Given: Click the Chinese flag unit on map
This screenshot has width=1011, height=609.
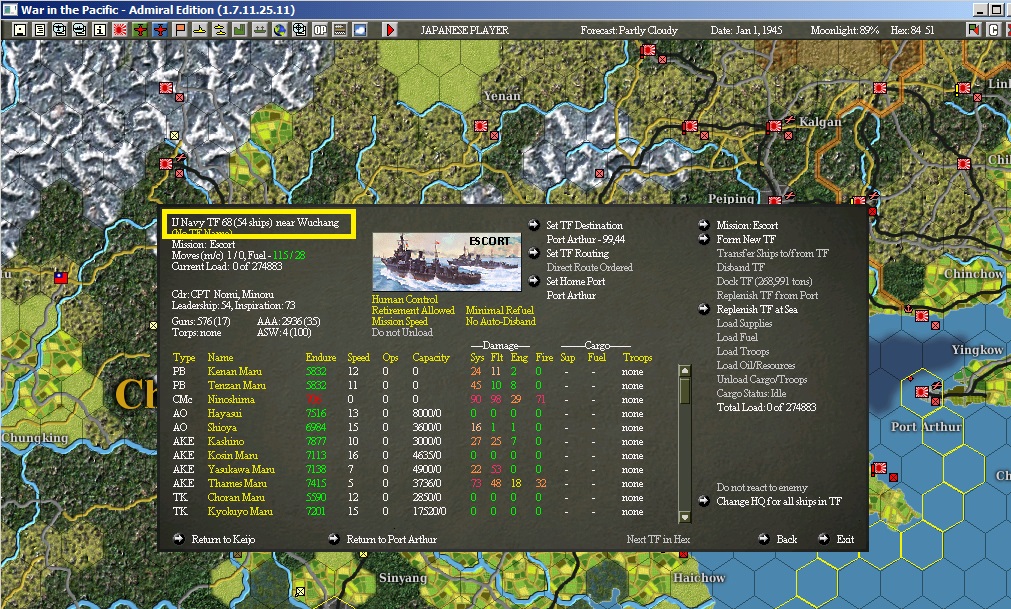Looking at the screenshot, I should coord(61,277).
